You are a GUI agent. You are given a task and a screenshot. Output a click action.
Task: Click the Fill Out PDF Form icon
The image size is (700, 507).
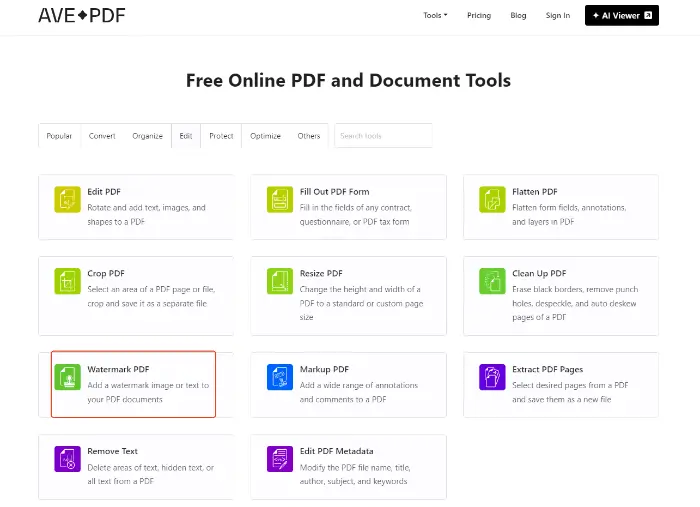coord(280,199)
